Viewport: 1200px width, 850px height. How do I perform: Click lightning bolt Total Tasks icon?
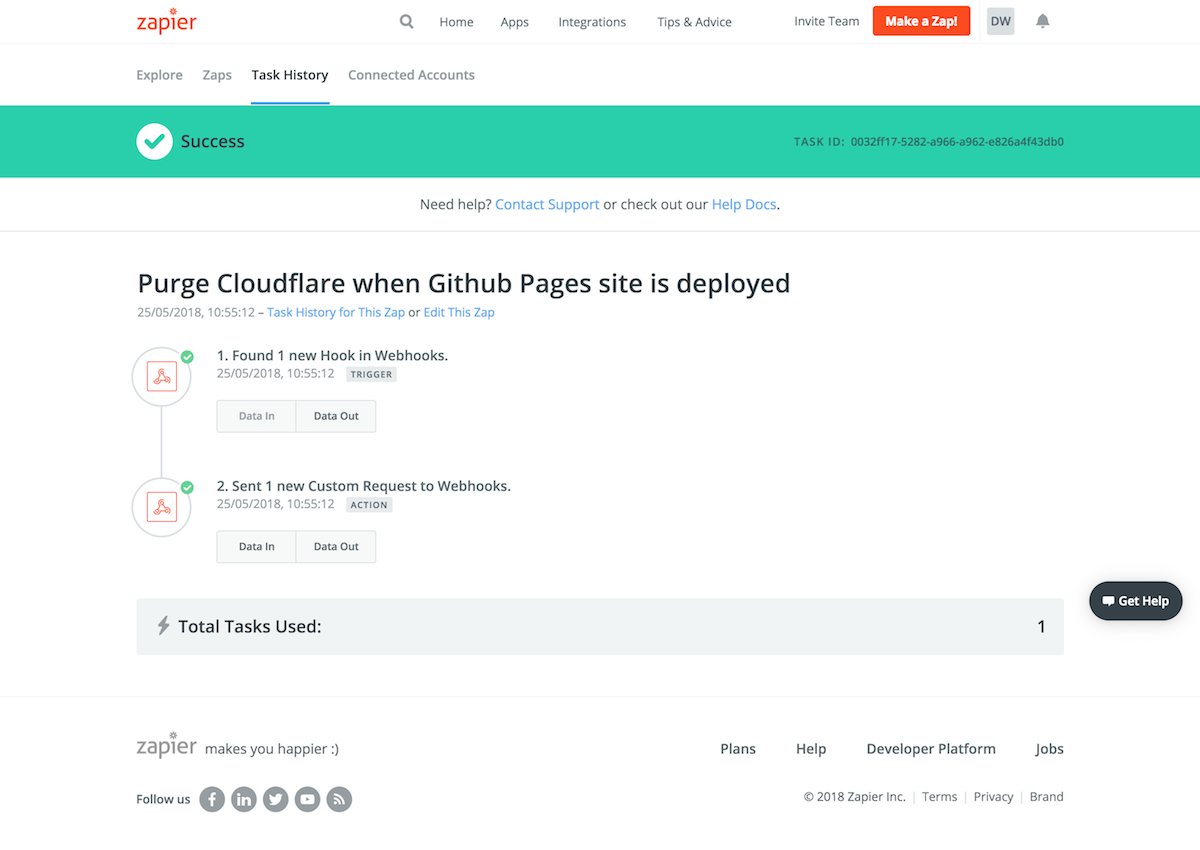[164, 626]
